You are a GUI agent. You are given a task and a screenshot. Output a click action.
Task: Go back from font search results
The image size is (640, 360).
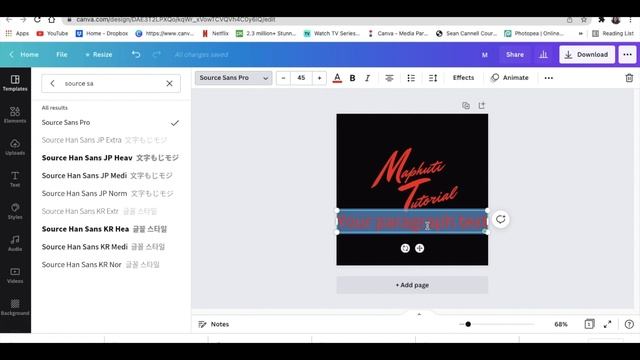(x=52, y=83)
